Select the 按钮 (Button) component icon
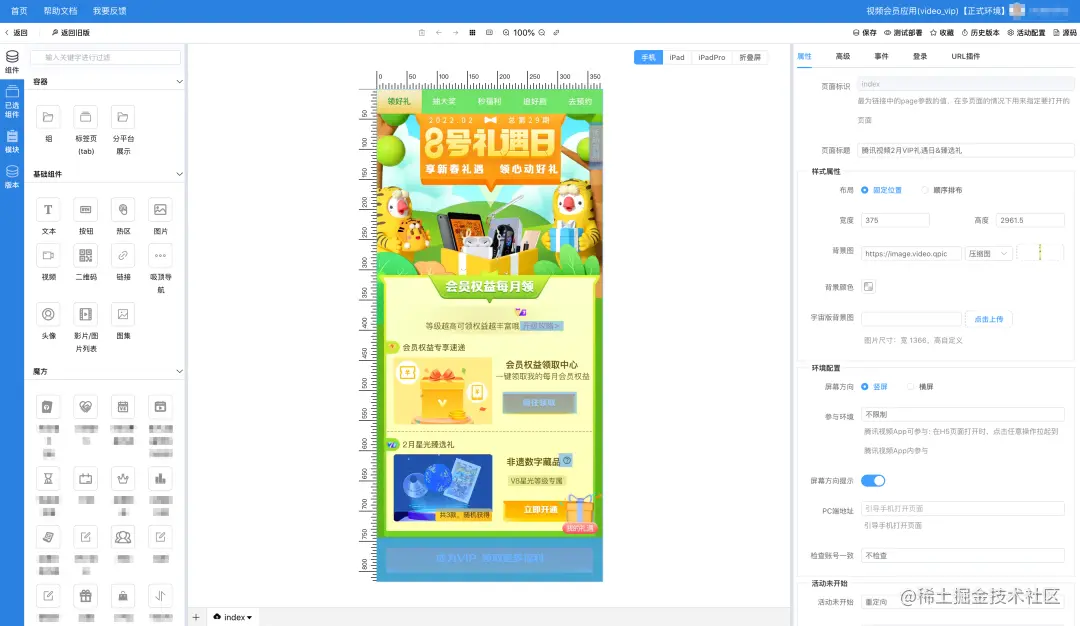This screenshot has height=626, width=1080. [85, 209]
